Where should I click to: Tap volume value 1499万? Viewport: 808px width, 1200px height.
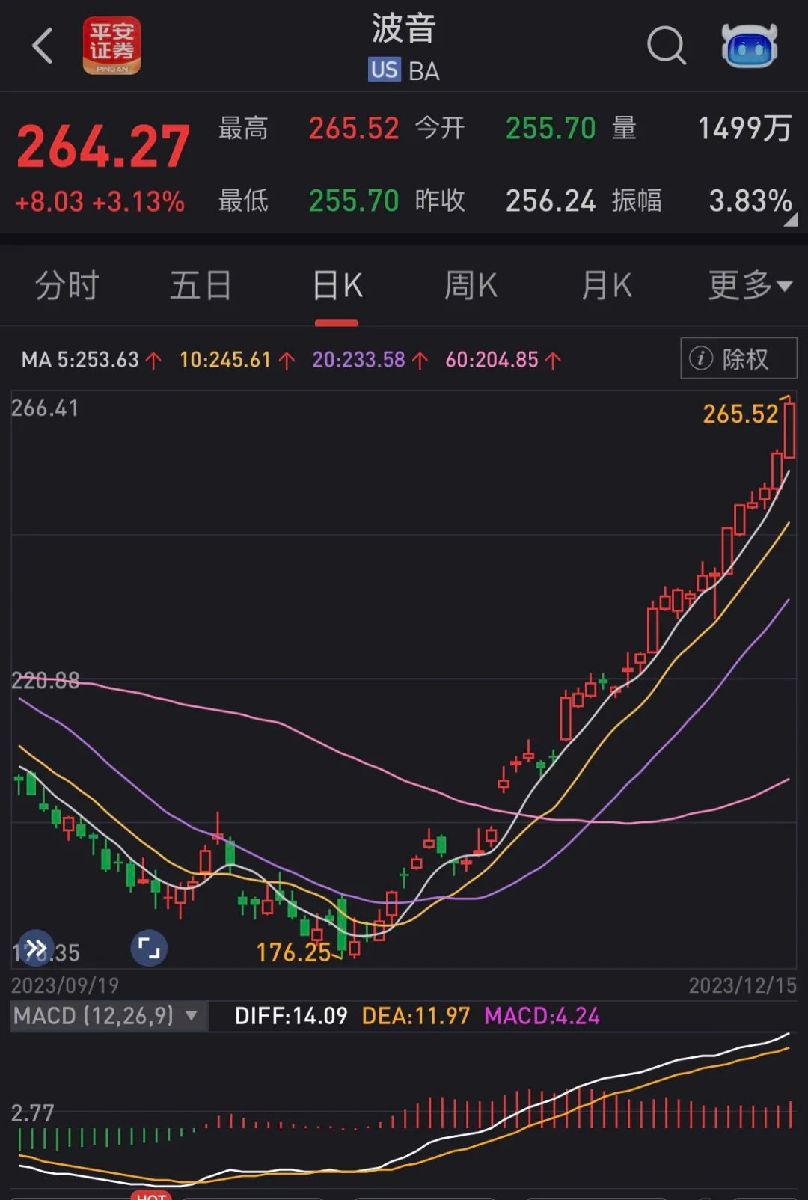745,129
